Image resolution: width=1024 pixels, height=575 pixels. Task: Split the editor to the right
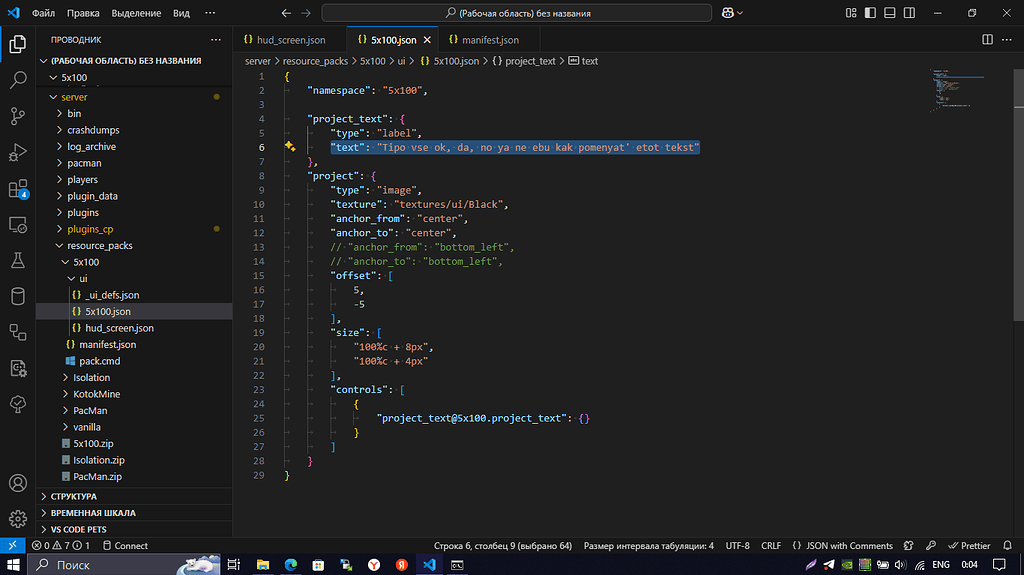987,40
